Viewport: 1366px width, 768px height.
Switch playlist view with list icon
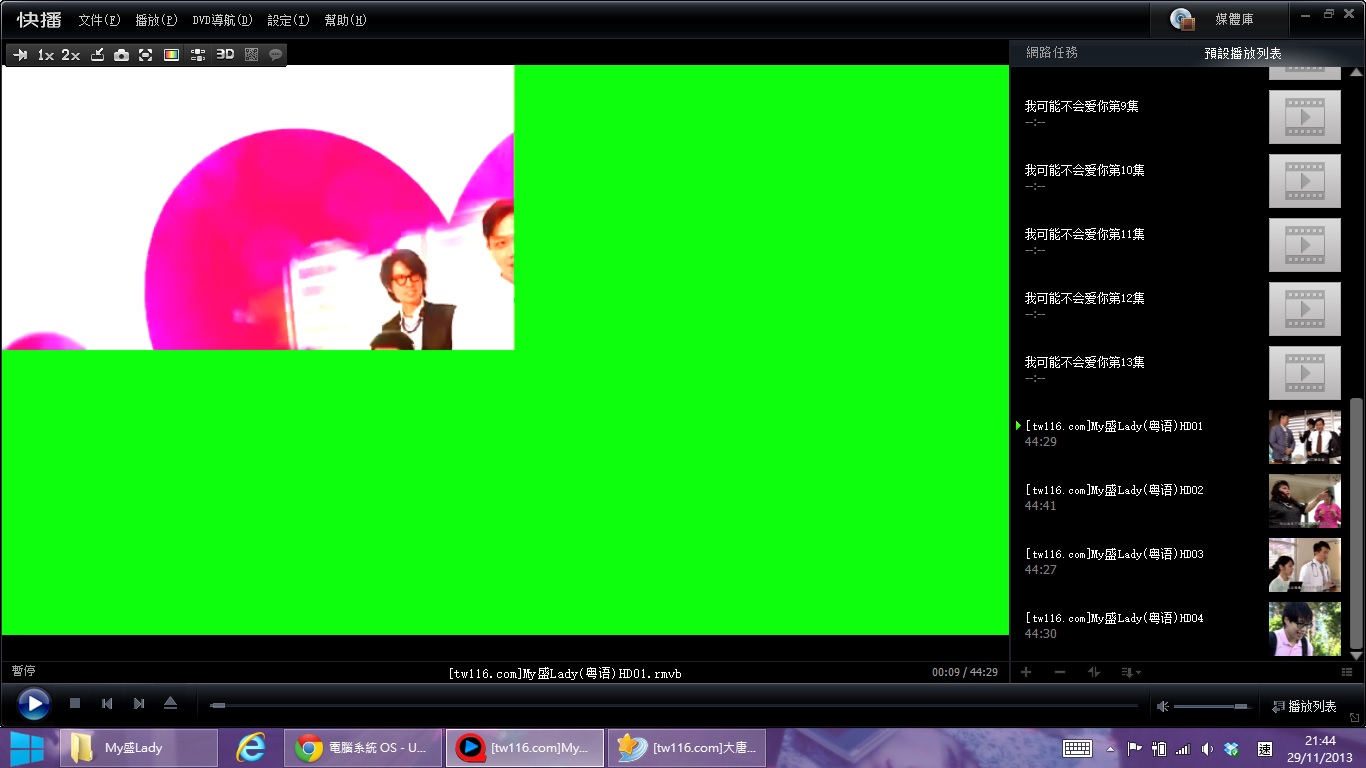point(1347,672)
